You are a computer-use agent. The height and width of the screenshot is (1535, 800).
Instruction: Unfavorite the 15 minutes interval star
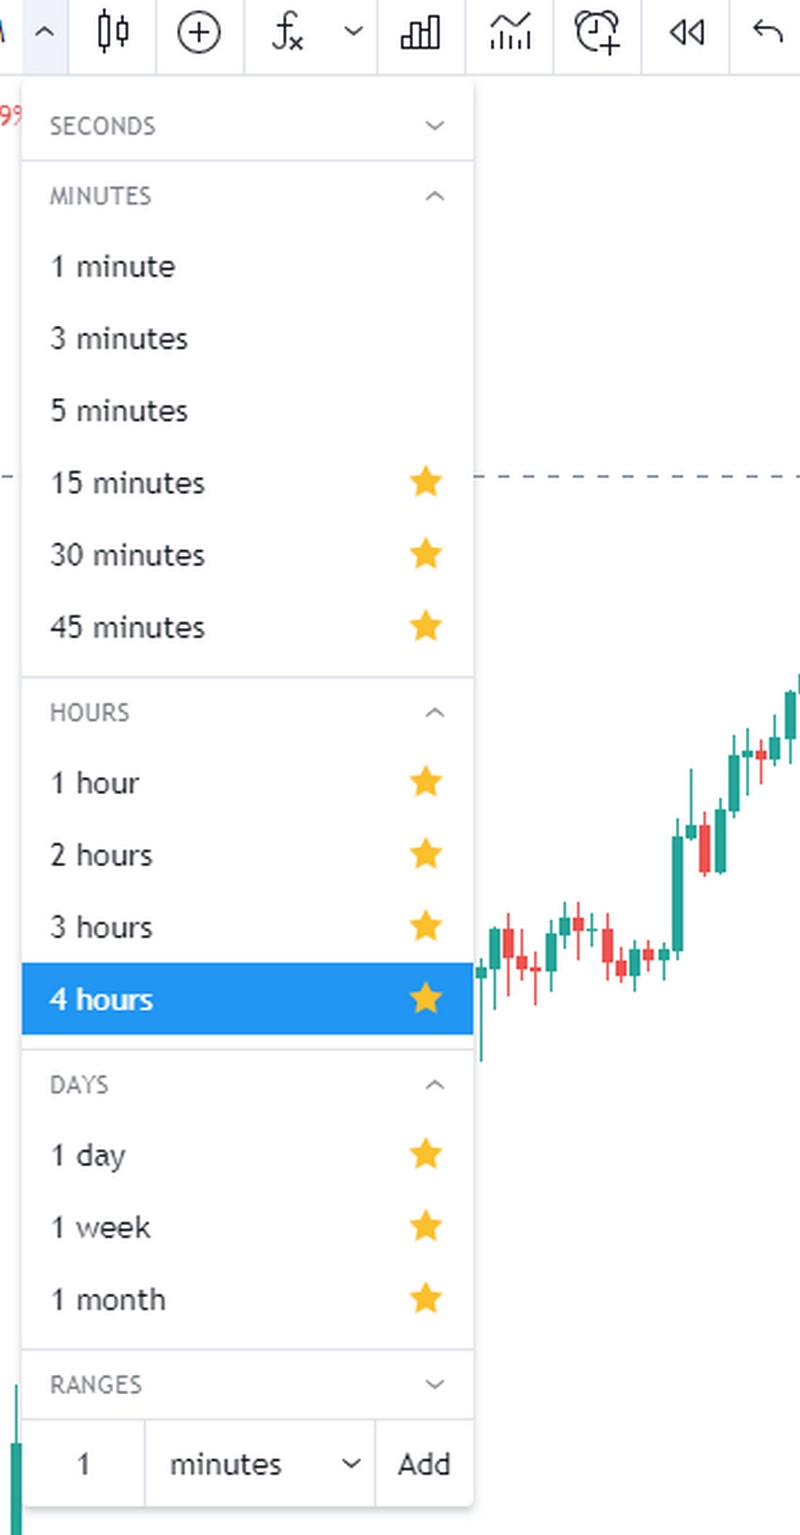[x=426, y=482]
